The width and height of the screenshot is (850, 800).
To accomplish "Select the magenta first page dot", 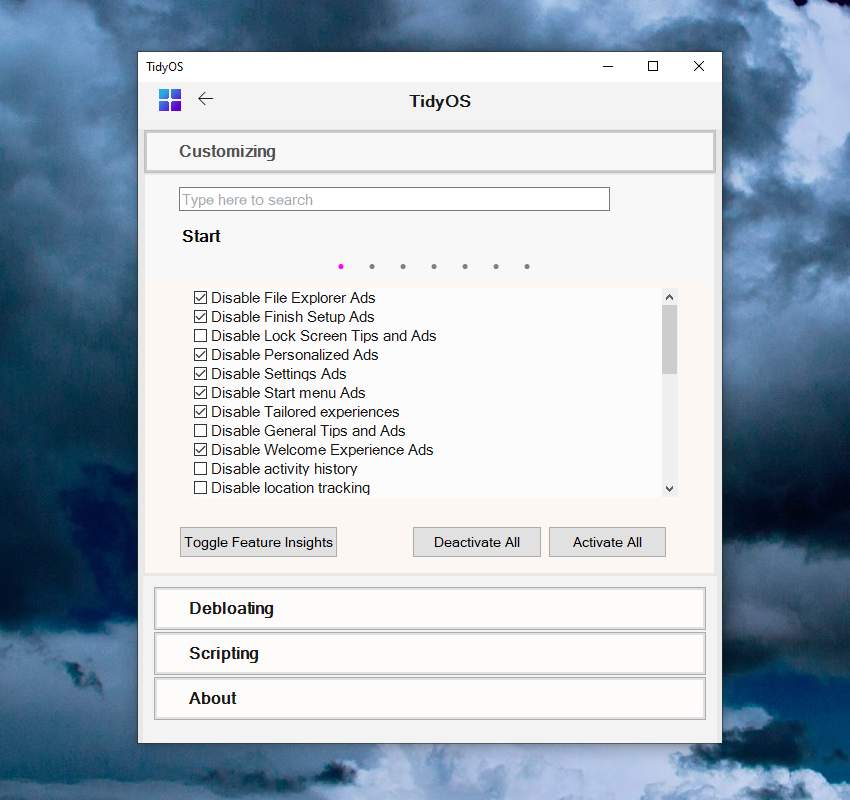I will (341, 266).
